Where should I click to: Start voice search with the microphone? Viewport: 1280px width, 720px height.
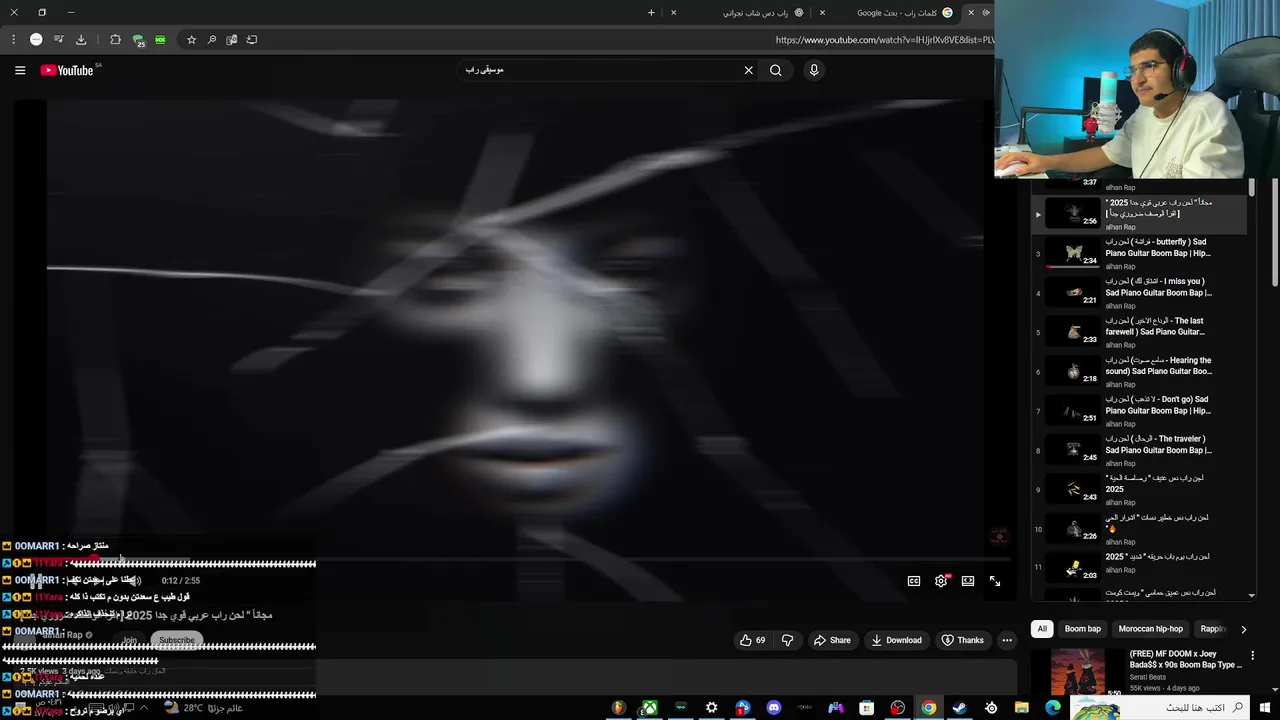[814, 70]
